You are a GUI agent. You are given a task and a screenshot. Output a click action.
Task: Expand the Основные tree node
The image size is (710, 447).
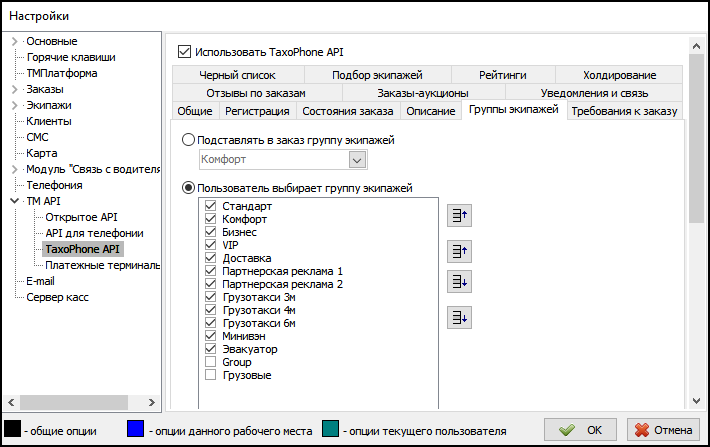click(14, 41)
